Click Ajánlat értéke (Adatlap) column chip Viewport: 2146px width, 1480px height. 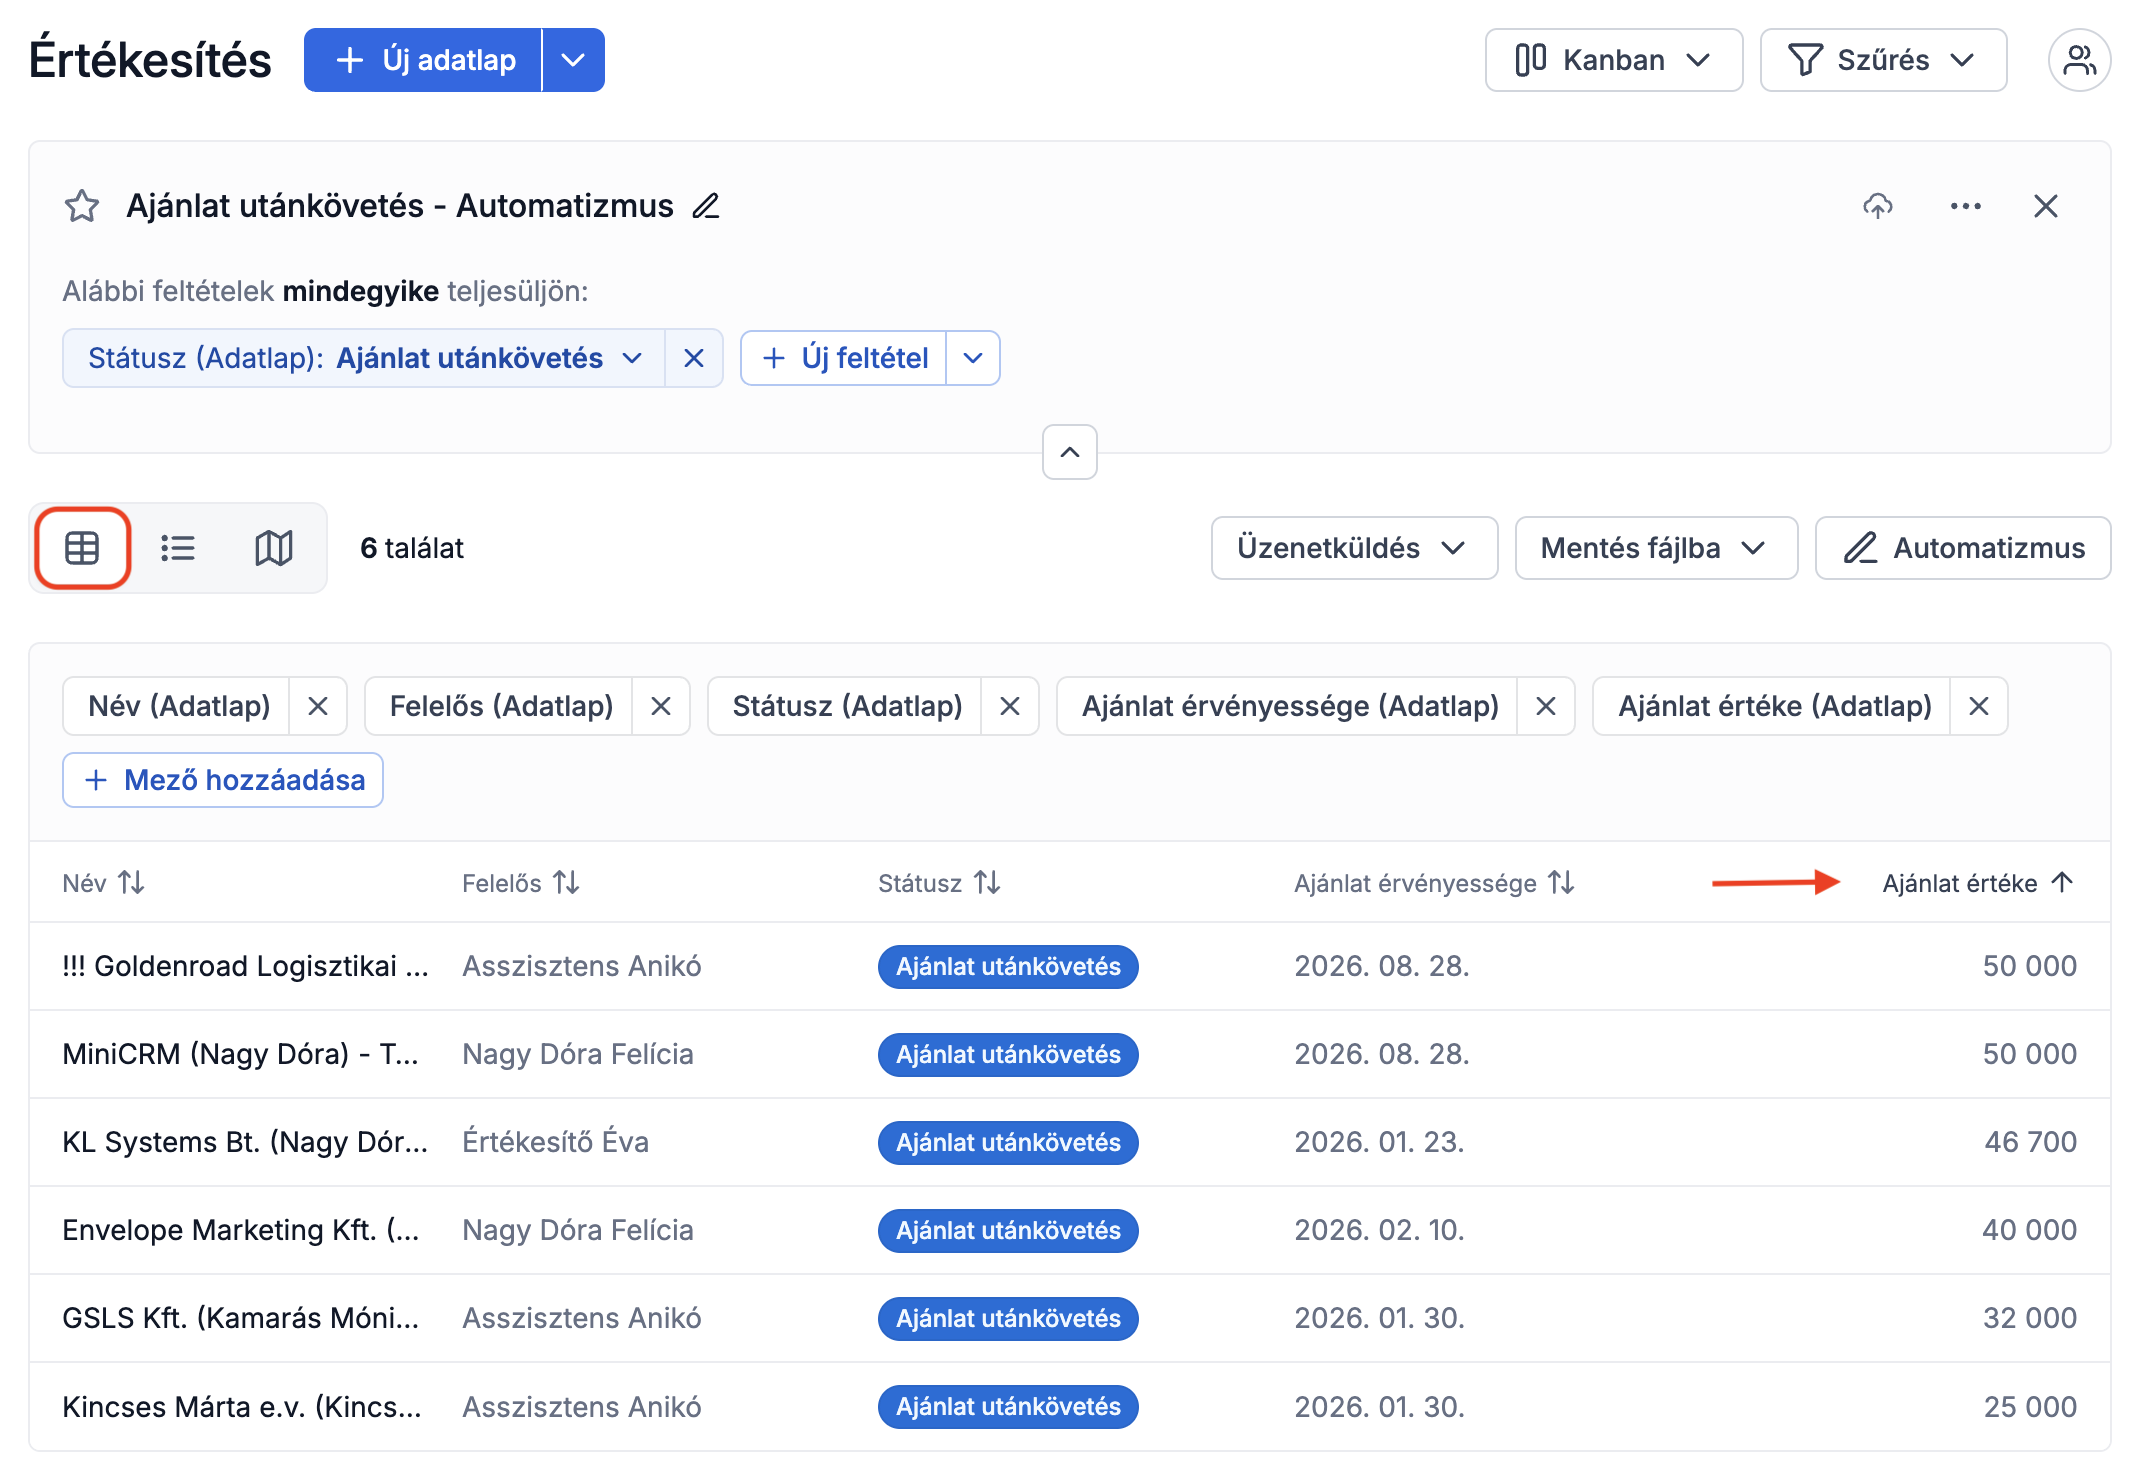(1774, 706)
